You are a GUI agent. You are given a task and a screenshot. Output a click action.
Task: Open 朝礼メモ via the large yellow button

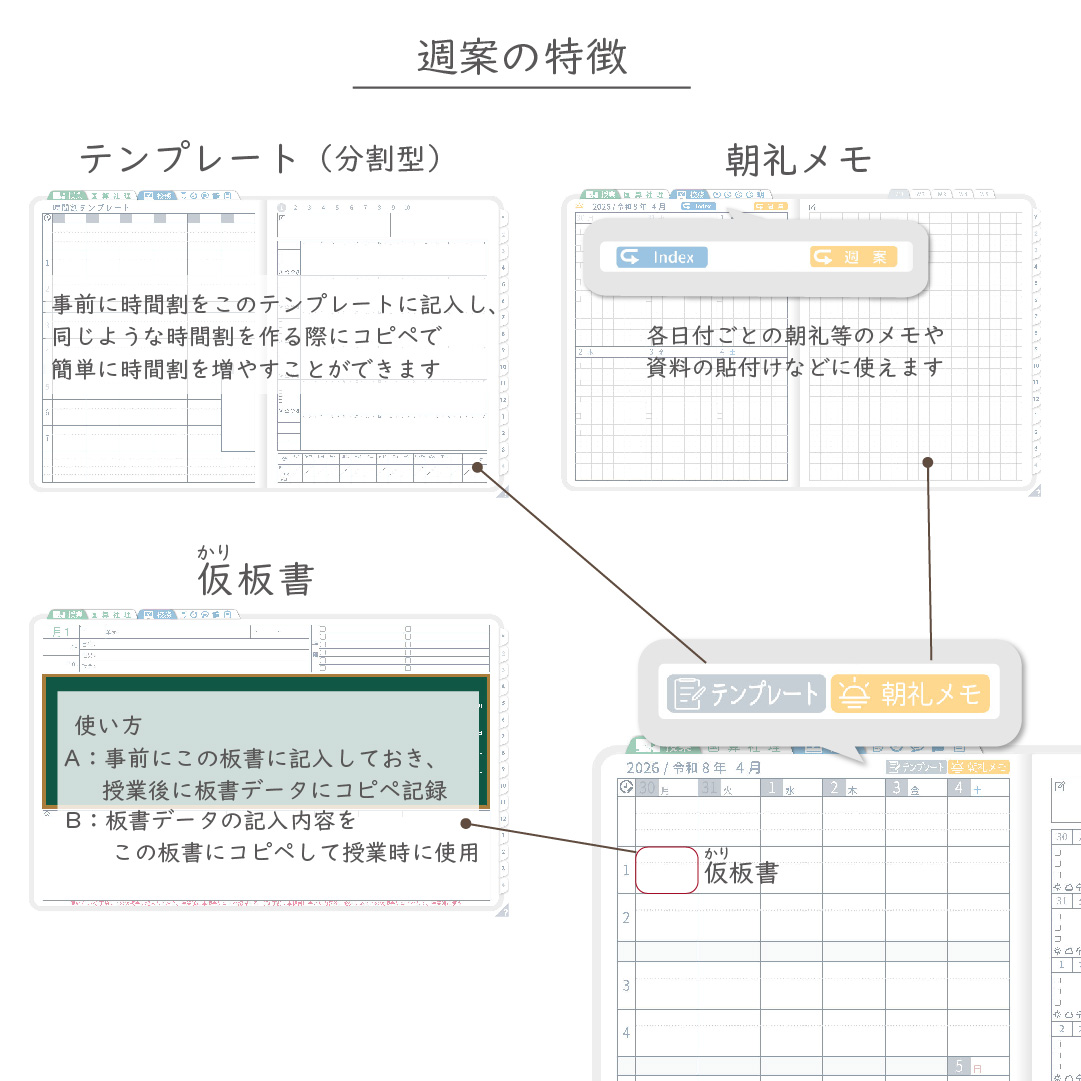pos(910,693)
